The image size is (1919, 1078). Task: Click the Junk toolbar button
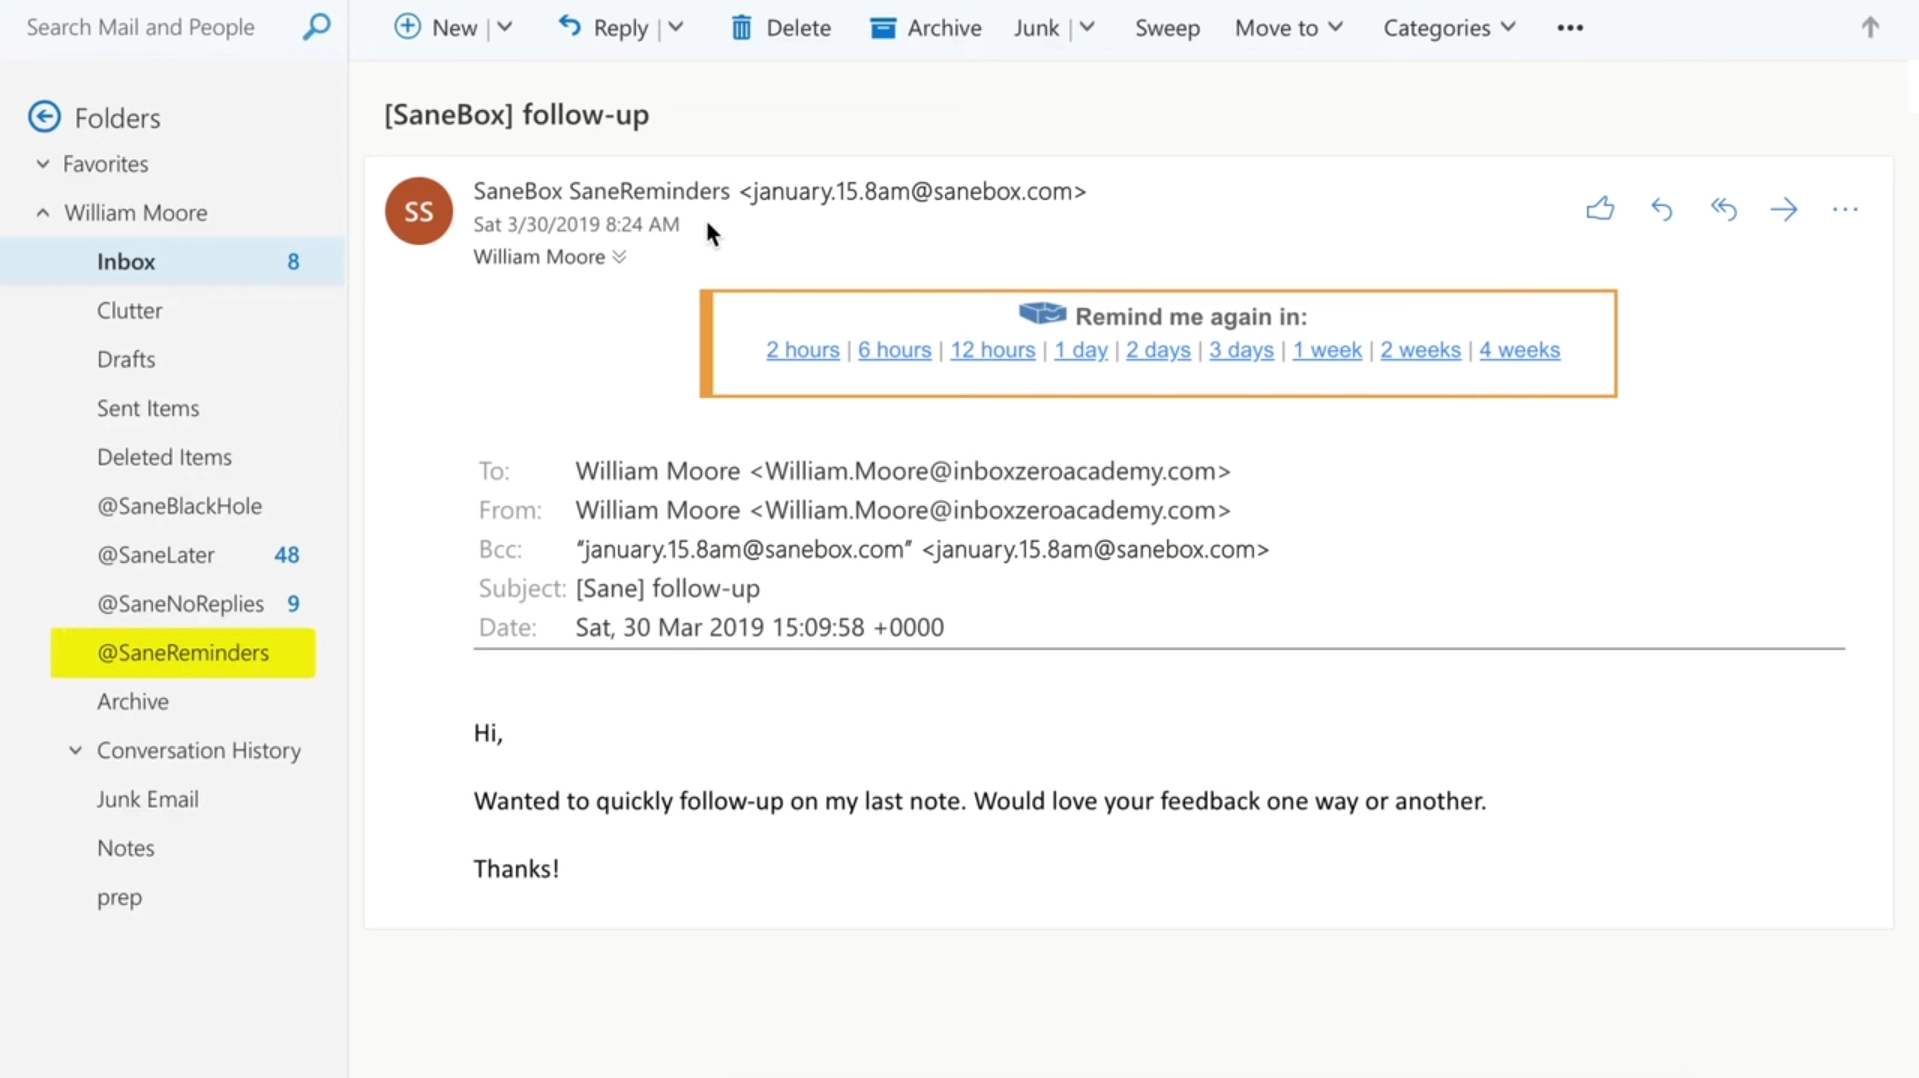[x=1036, y=28]
